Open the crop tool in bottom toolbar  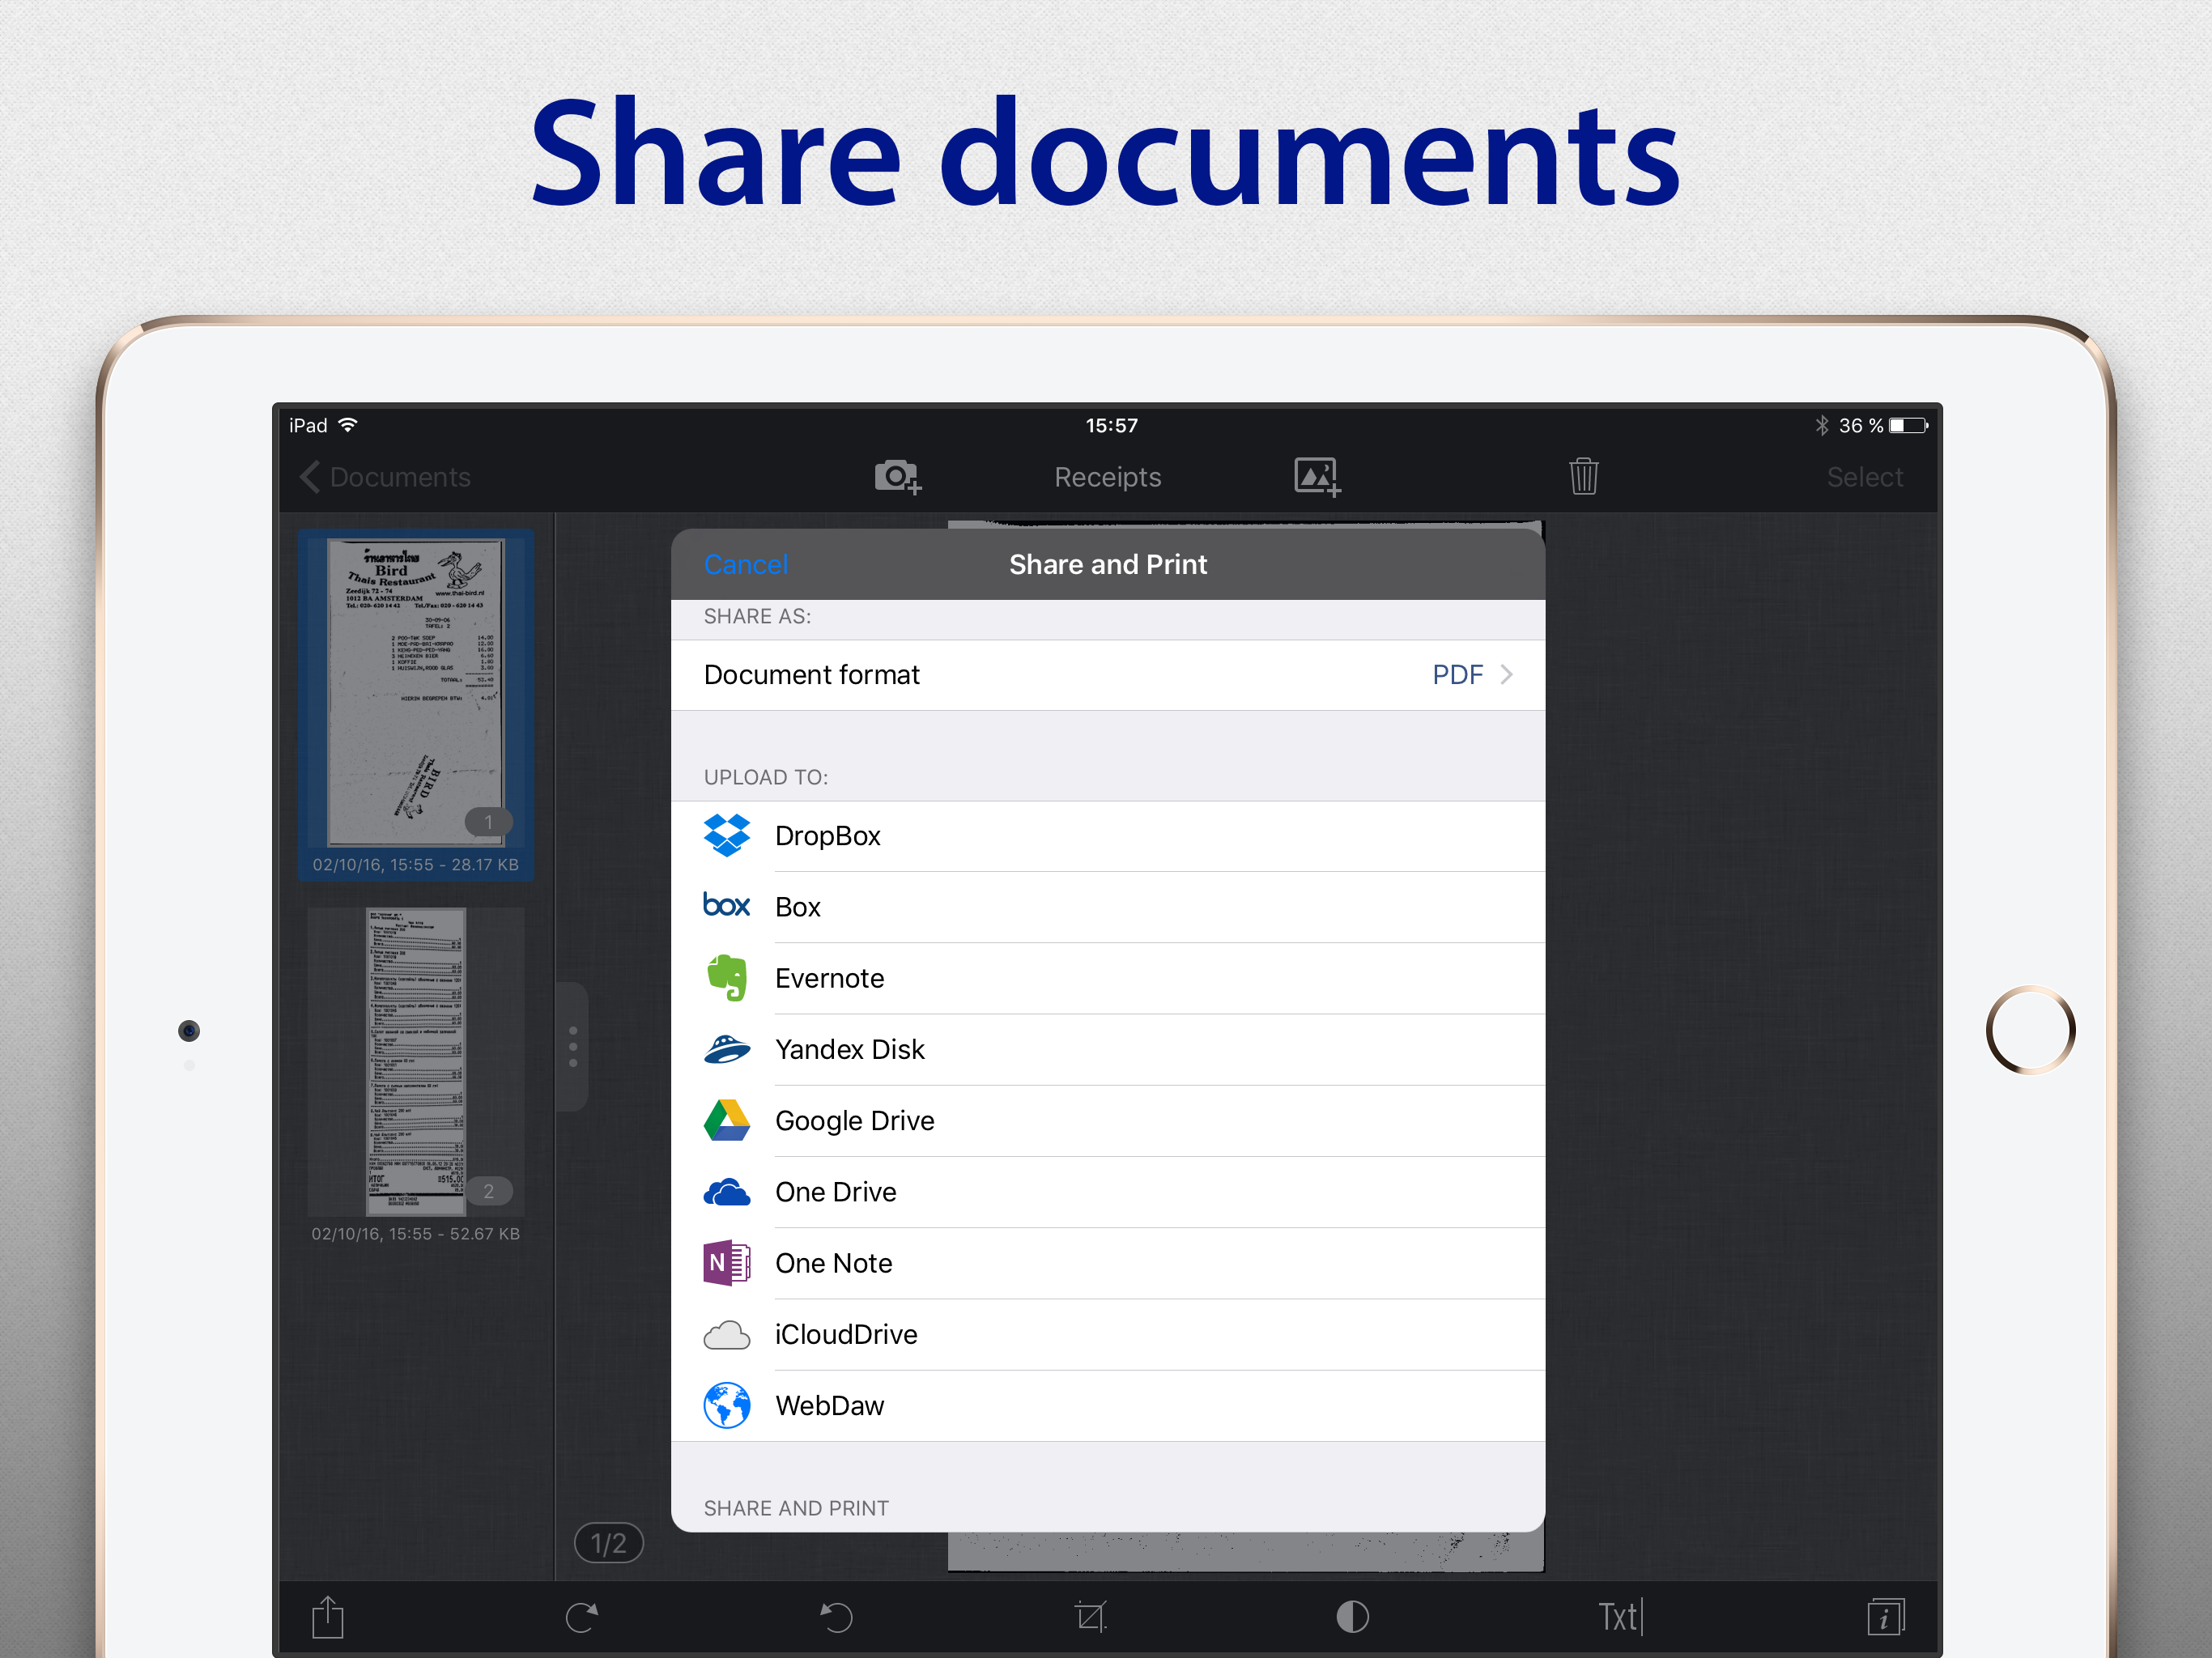tap(1090, 1617)
